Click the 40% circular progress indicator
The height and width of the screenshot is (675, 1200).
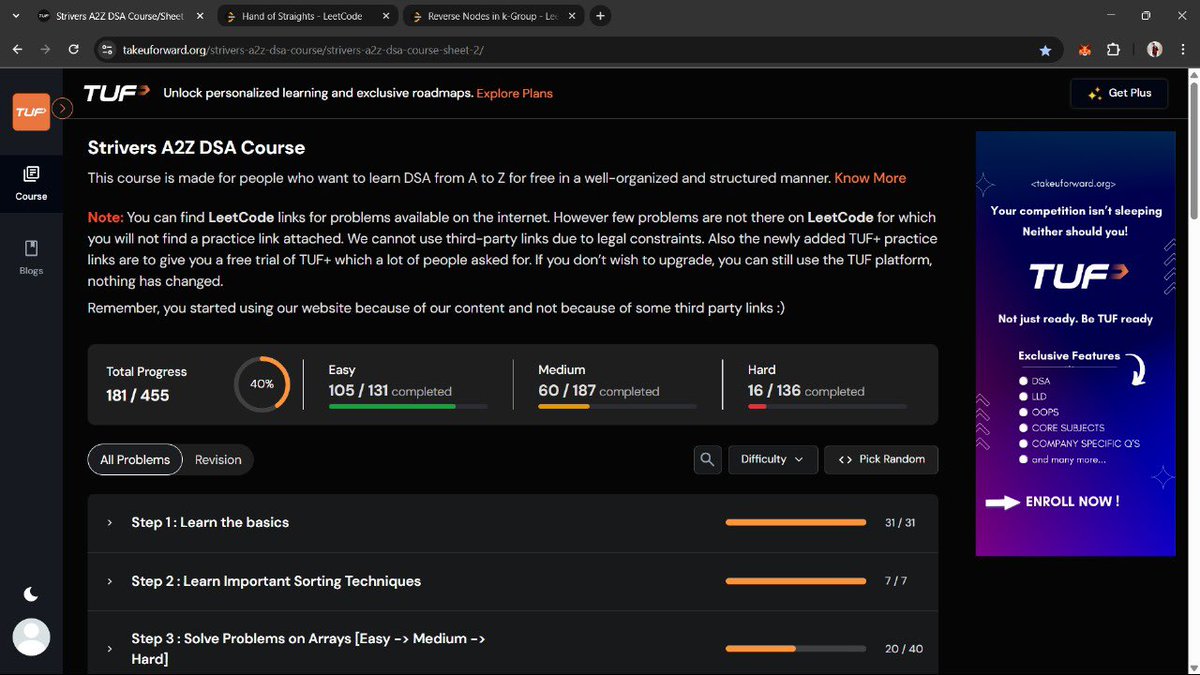click(x=262, y=383)
